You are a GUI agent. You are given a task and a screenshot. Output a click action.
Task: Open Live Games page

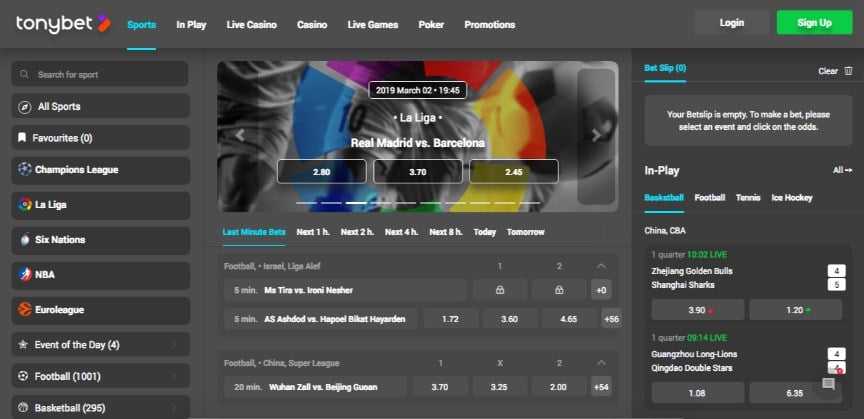pyautogui.click(x=372, y=25)
